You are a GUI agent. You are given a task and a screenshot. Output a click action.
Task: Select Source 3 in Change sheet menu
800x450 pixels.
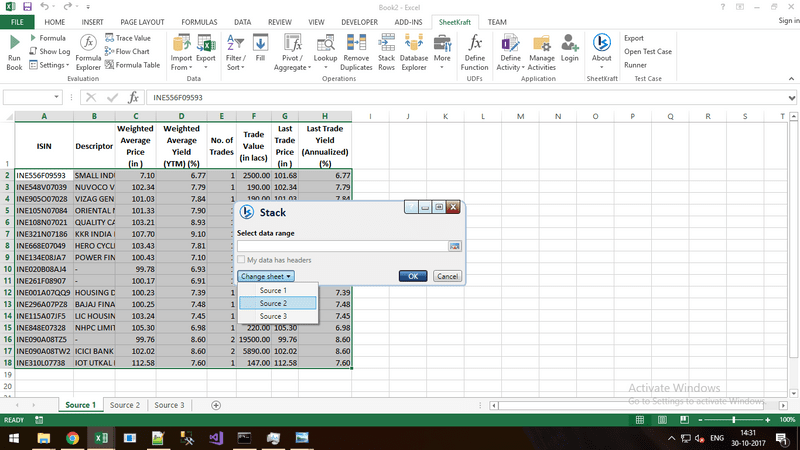click(278, 316)
